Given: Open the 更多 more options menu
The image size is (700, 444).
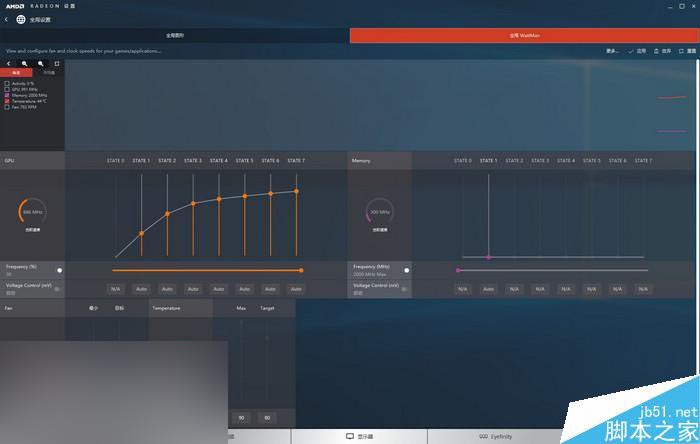Looking at the screenshot, I should [x=612, y=51].
